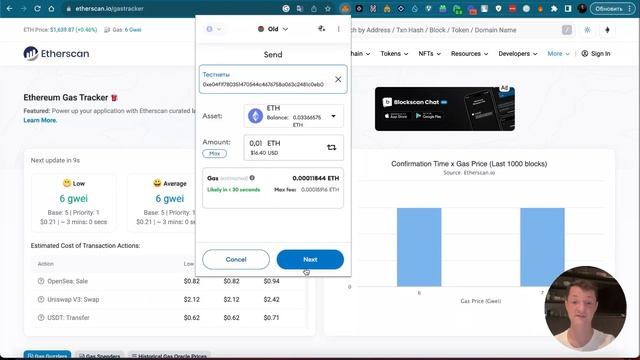Open the NFTs menu
This screenshot has width=640, height=360.
(x=429, y=53)
